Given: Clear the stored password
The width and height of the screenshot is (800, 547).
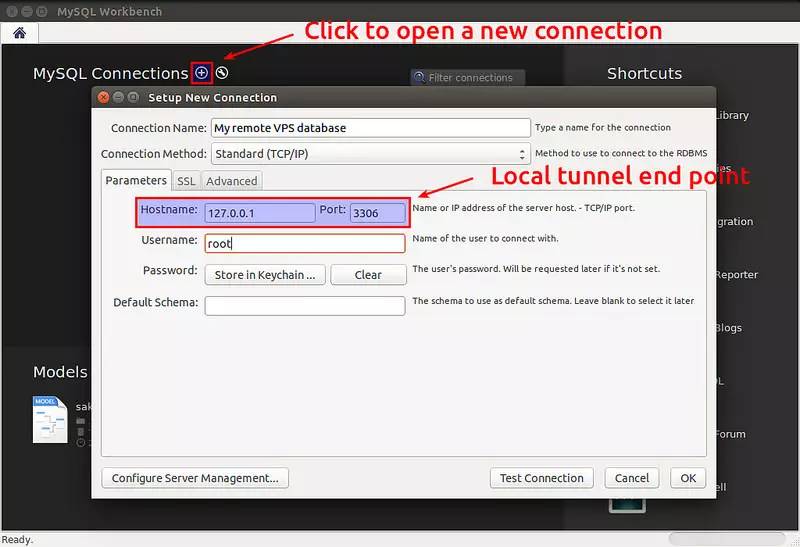Looking at the screenshot, I should [x=368, y=275].
